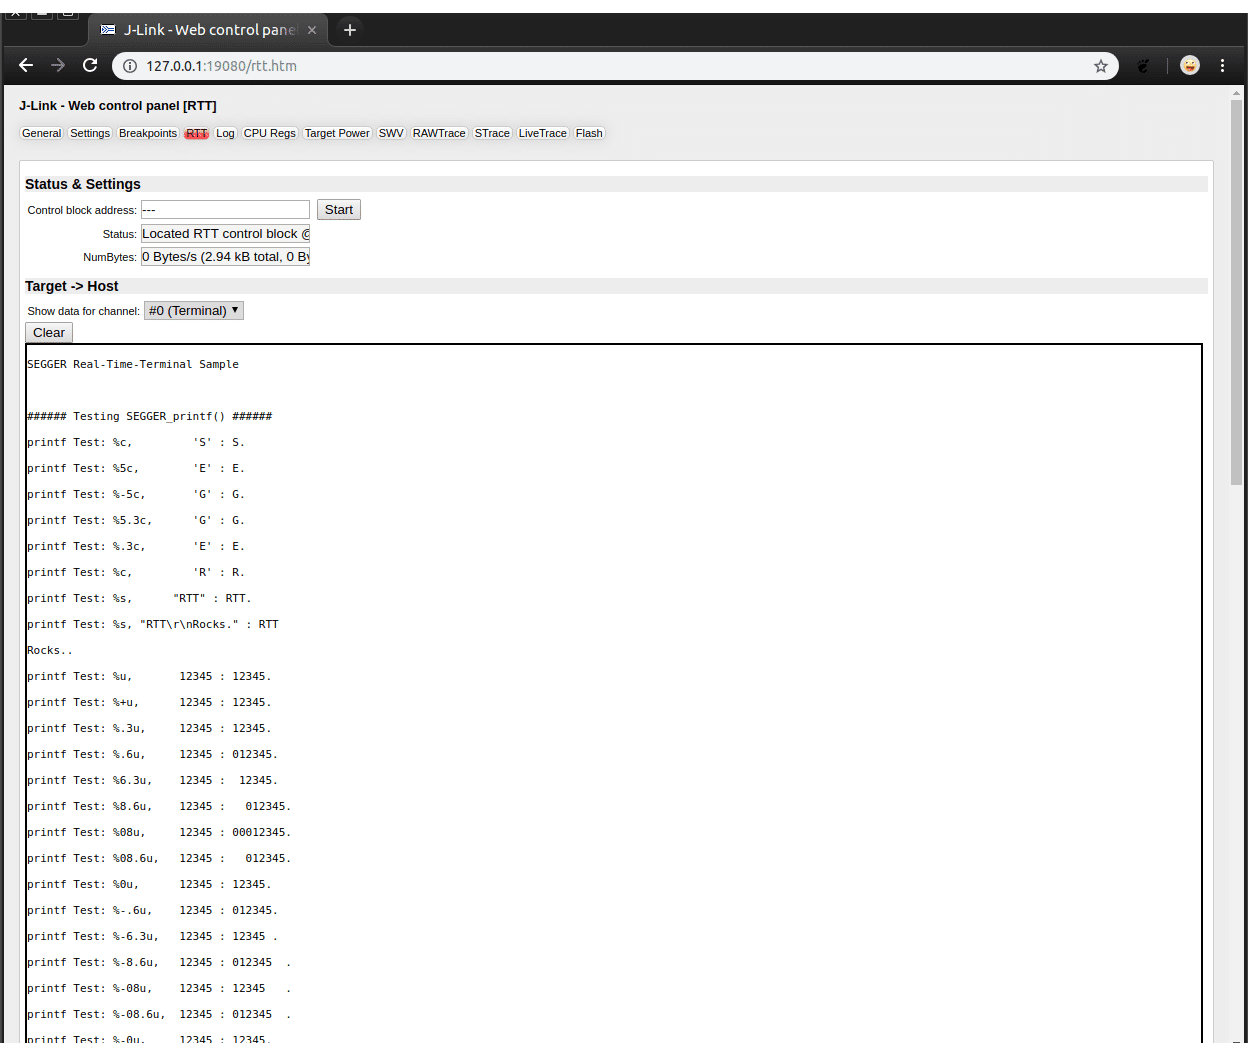
Task: Click the NumBytes field
Action: (225, 256)
